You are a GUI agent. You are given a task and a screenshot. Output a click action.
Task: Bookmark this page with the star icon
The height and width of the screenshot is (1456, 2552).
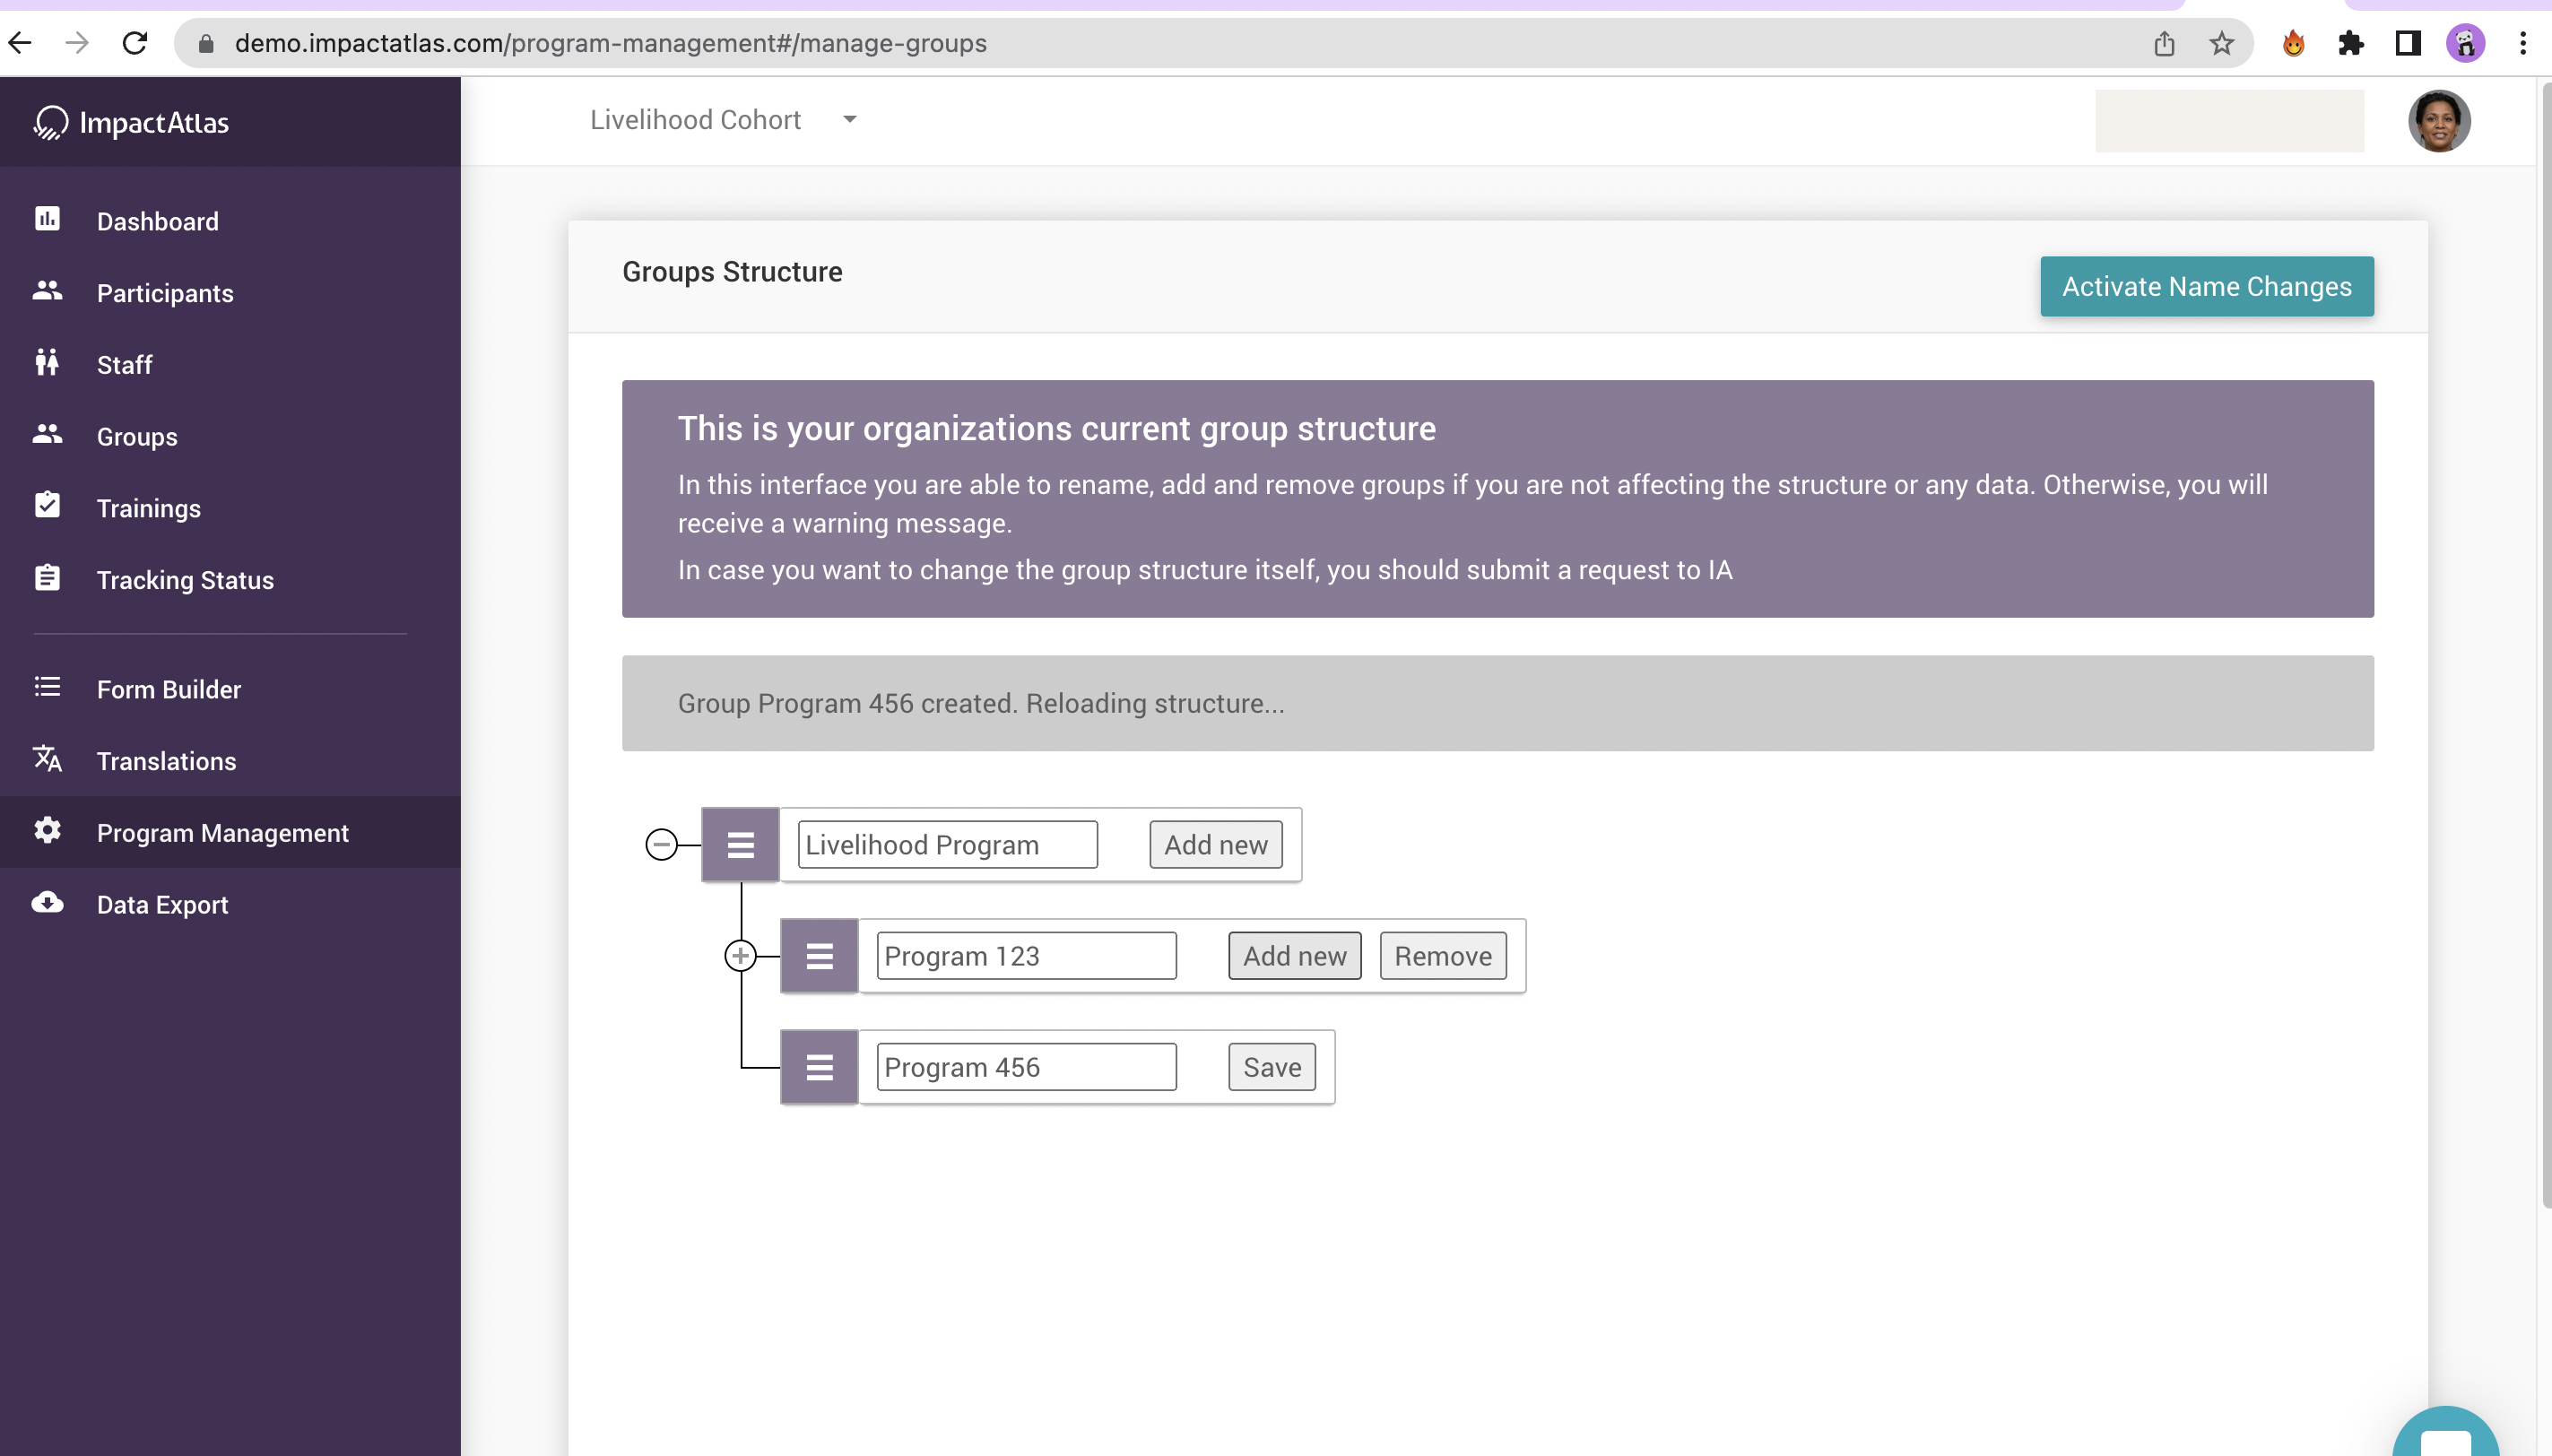[2221, 43]
